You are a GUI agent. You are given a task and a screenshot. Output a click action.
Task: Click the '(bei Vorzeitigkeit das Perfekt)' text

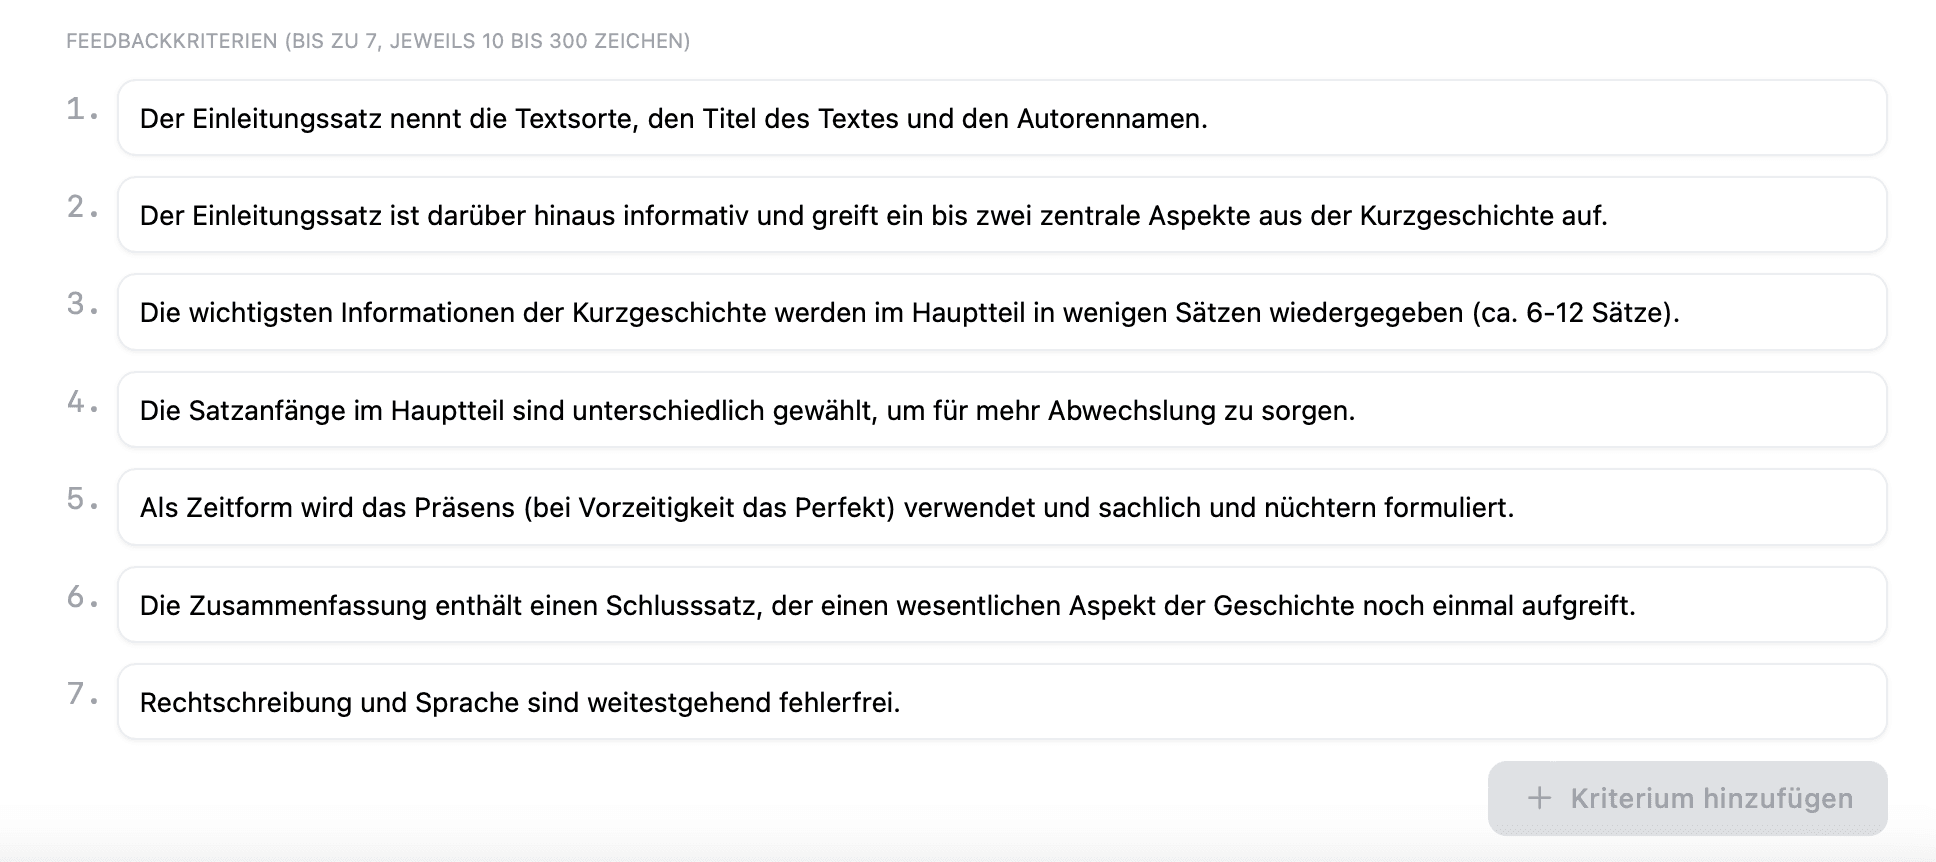pos(708,508)
